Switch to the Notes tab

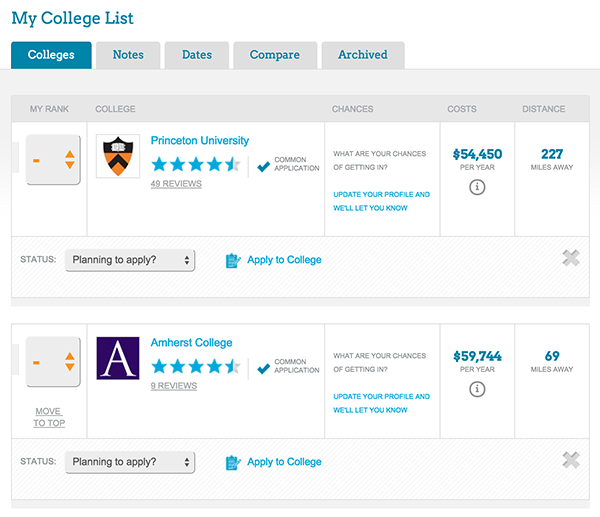[128, 55]
